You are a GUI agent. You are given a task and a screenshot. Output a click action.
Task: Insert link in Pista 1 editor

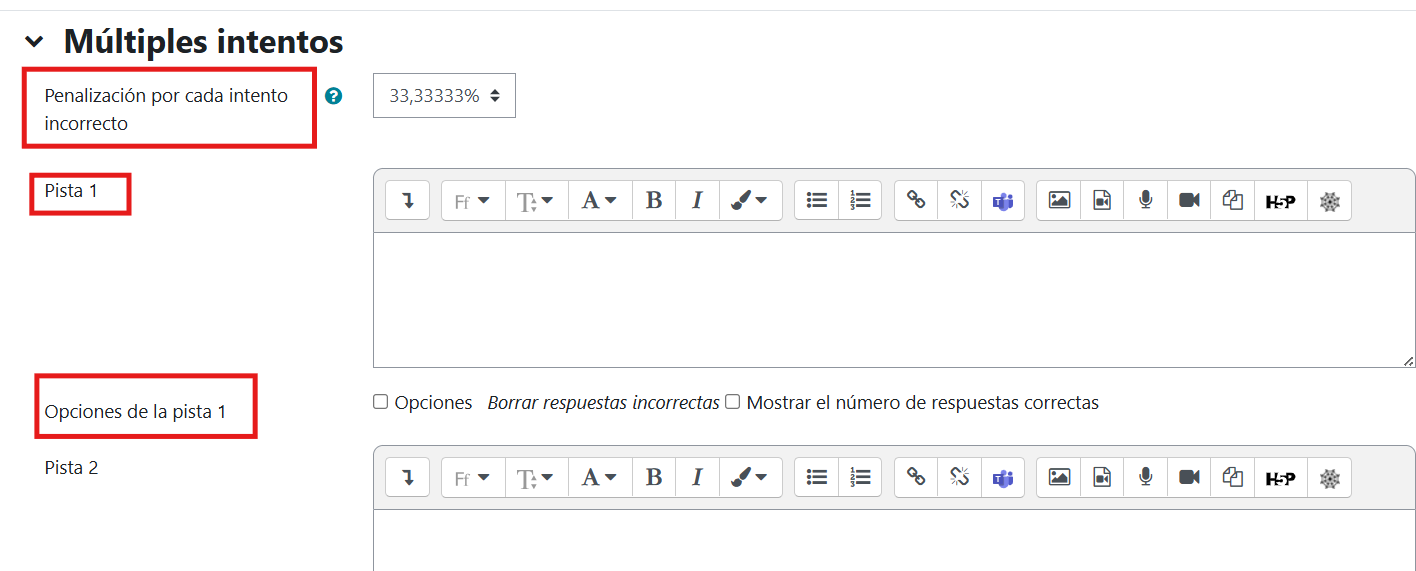pos(916,201)
